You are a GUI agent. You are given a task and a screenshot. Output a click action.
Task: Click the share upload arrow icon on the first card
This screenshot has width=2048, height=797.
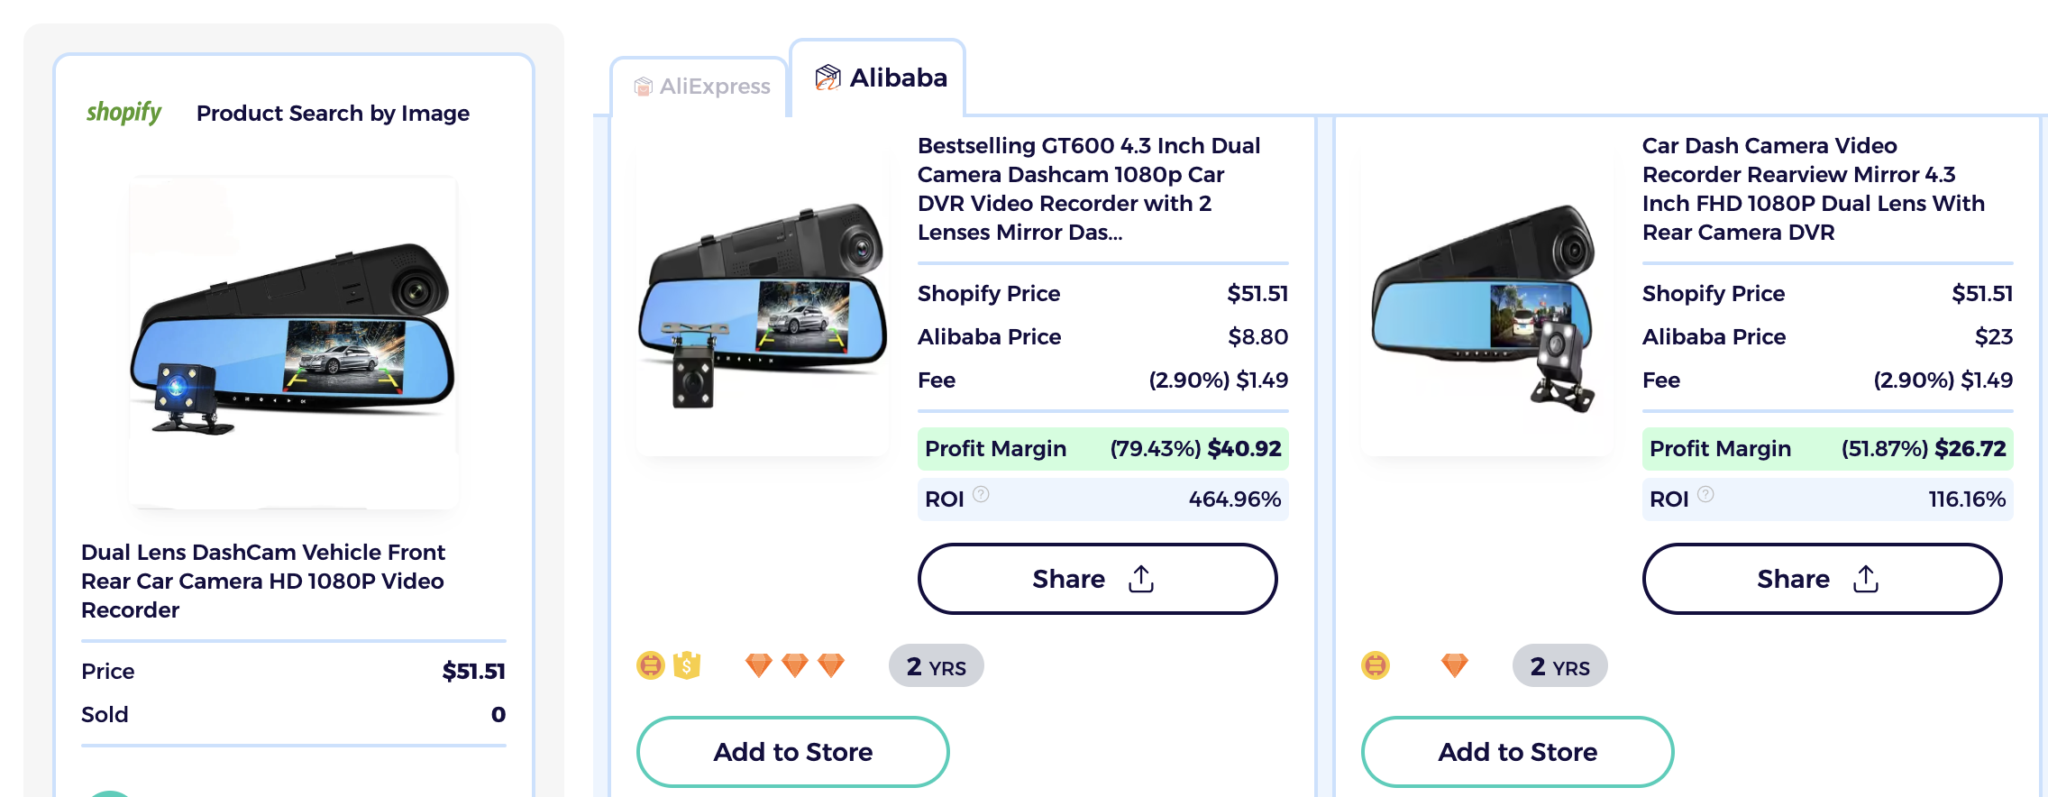coord(1142,578)
